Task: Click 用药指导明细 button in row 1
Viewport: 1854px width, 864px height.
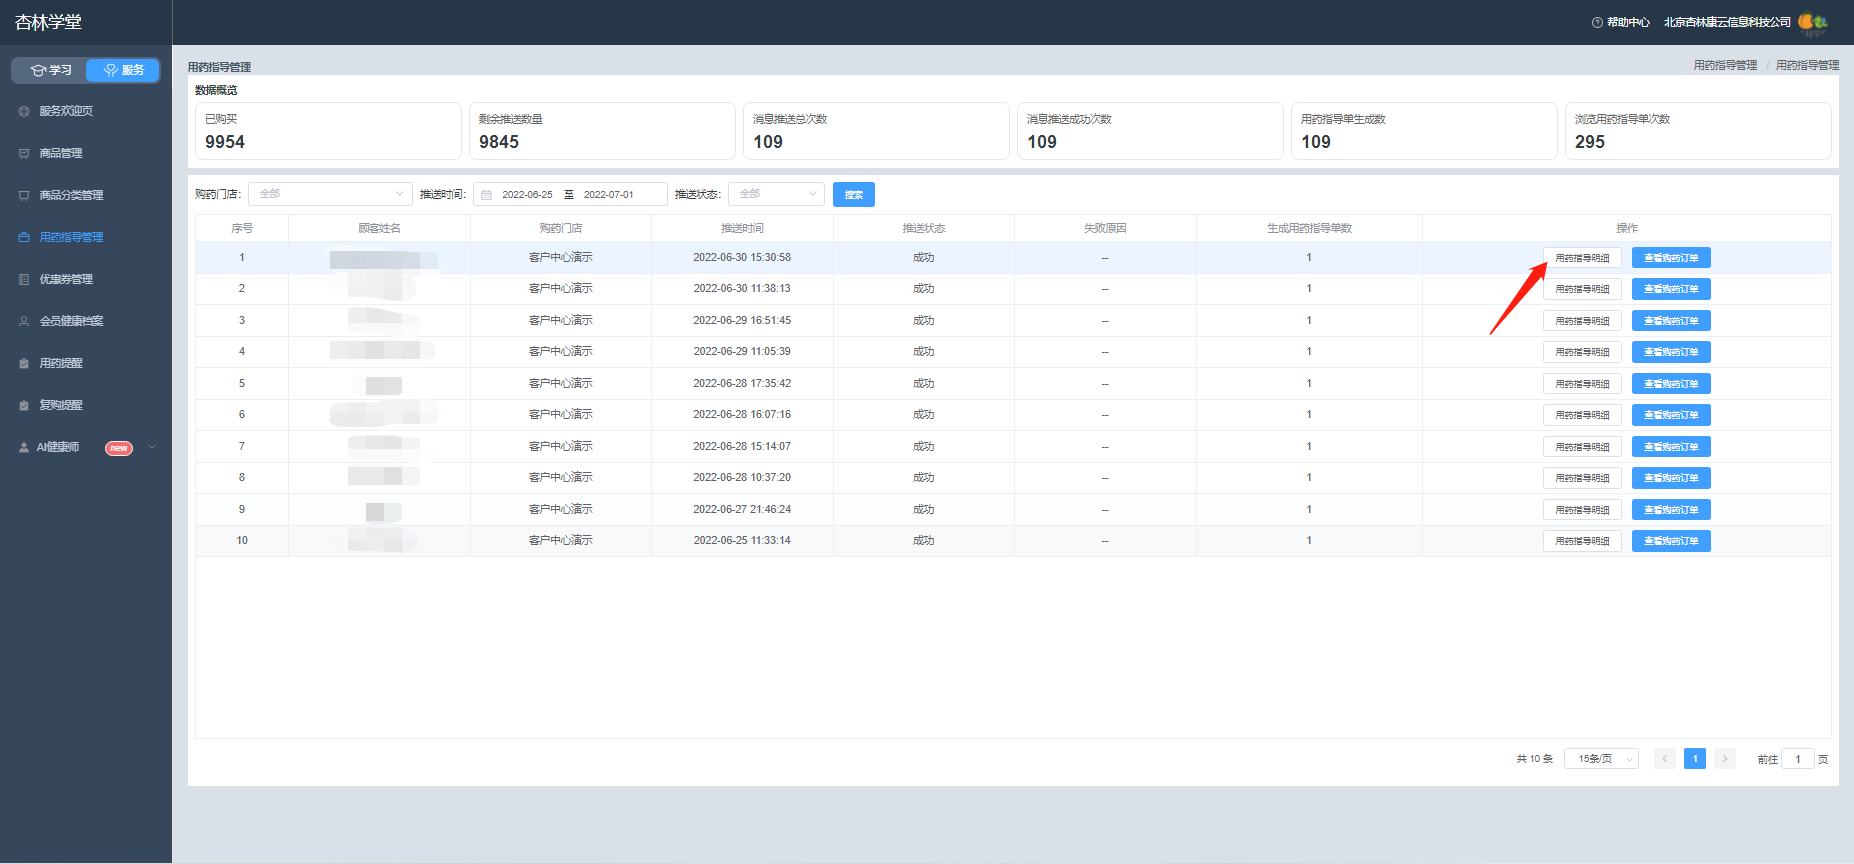Action: (x=1582, y=258)
